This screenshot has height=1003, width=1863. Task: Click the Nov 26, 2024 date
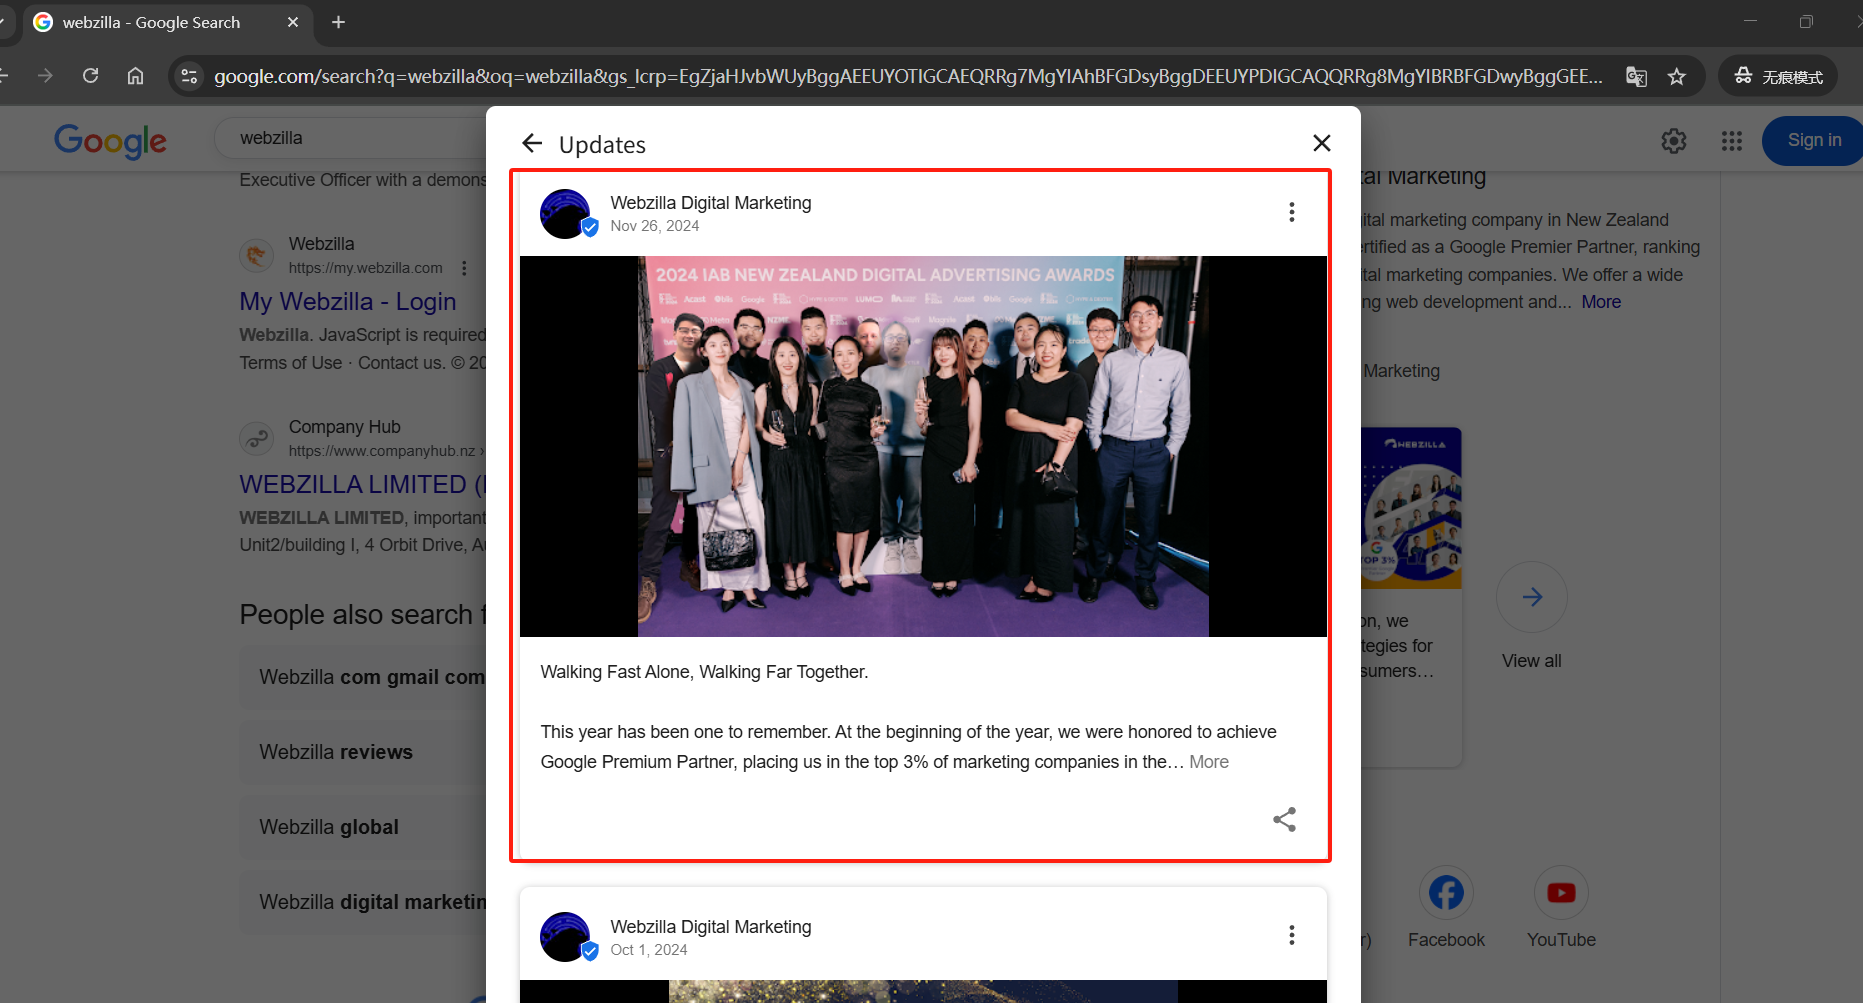[x=655, y=226]
